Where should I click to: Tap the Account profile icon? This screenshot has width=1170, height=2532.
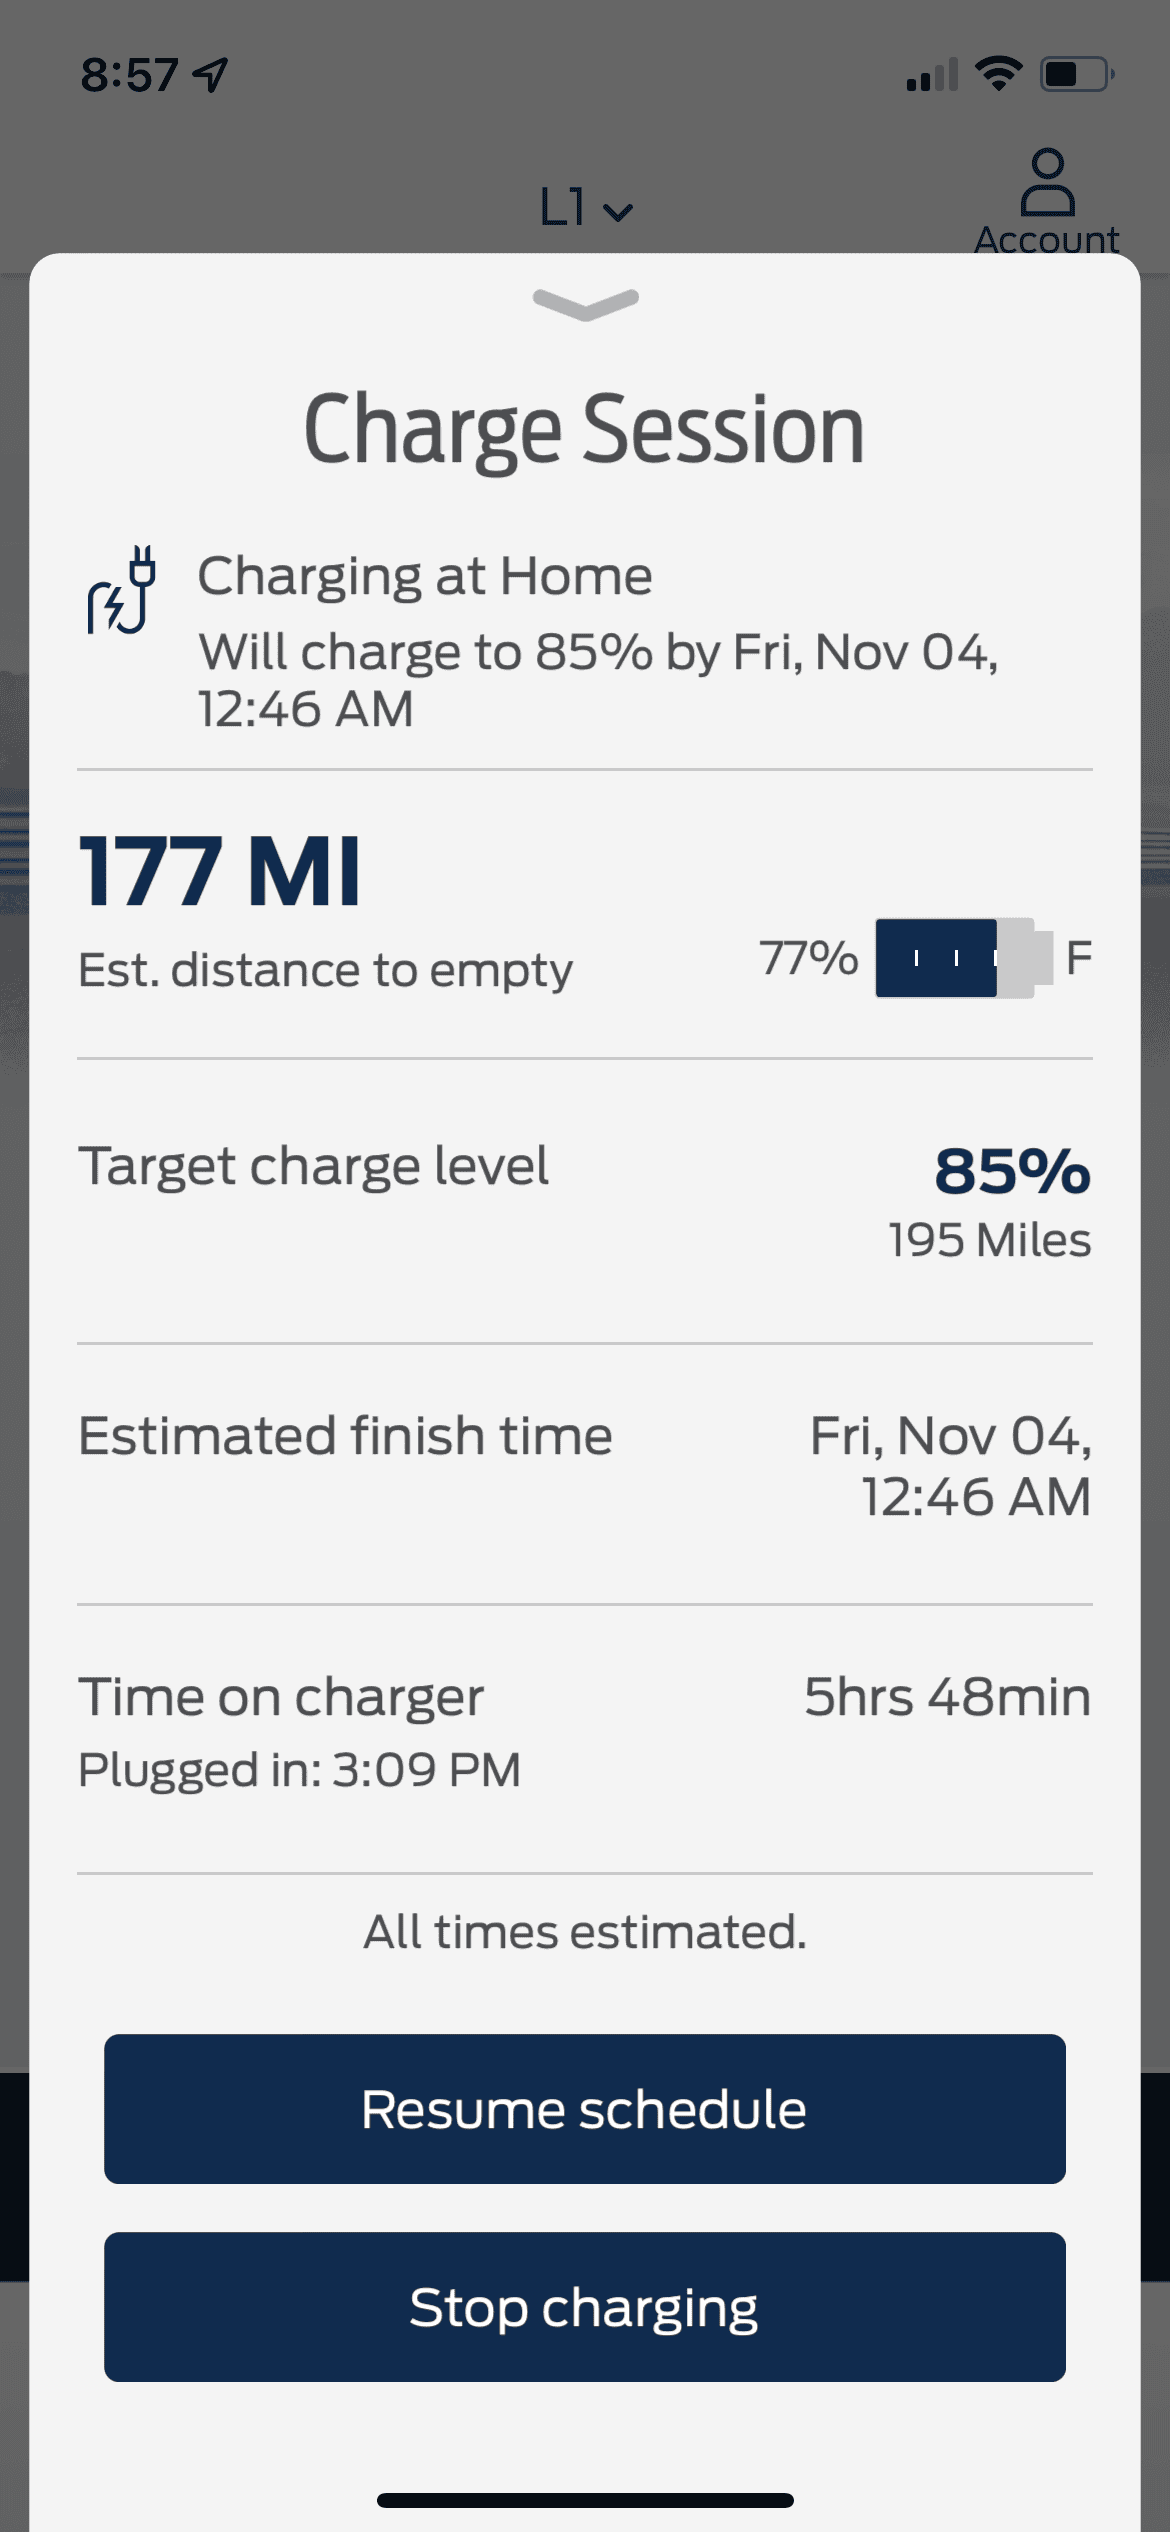coord(1047,185)
